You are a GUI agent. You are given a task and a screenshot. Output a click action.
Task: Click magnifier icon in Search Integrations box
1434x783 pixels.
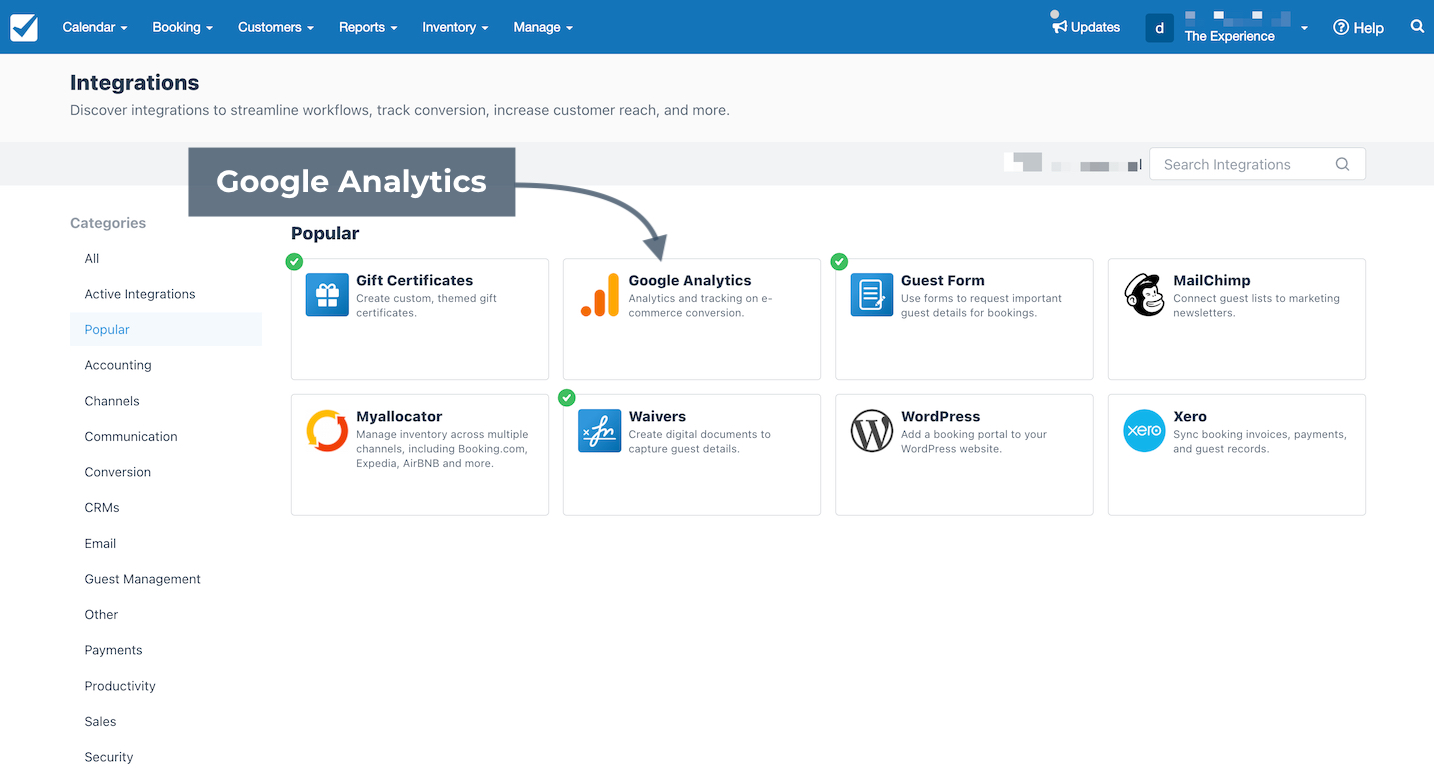(1343, 164)
